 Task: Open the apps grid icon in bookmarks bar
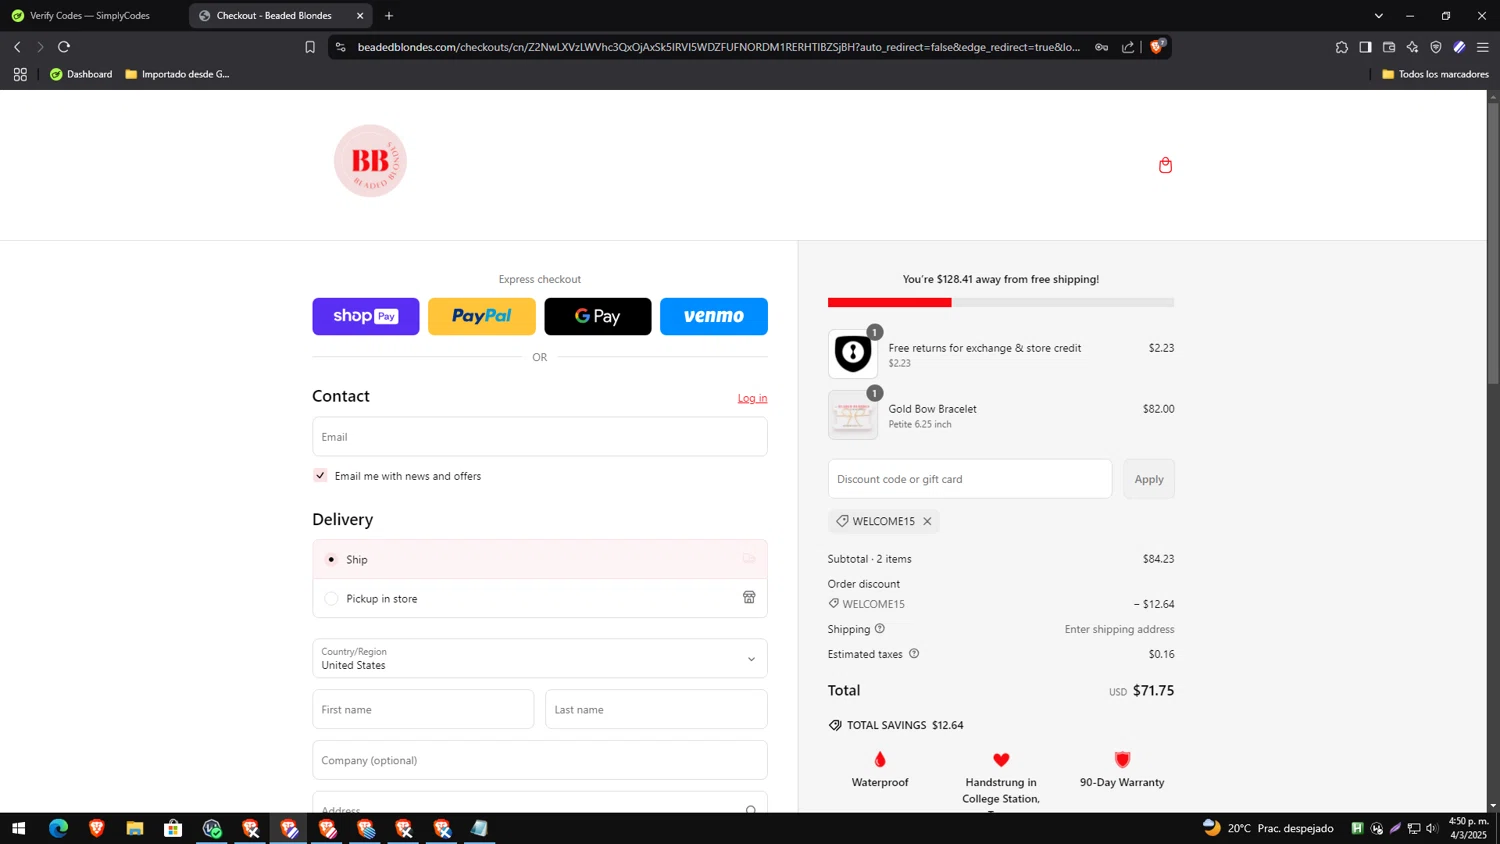pyautogui.click(x=20, y=74)
